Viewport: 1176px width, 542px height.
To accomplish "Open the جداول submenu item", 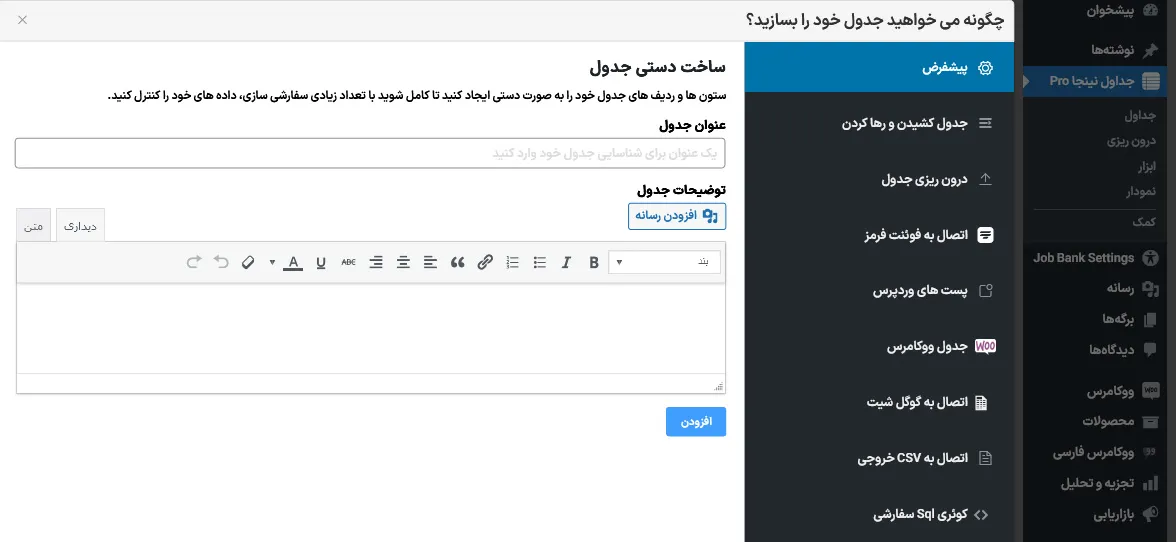I will point(1140,115).
